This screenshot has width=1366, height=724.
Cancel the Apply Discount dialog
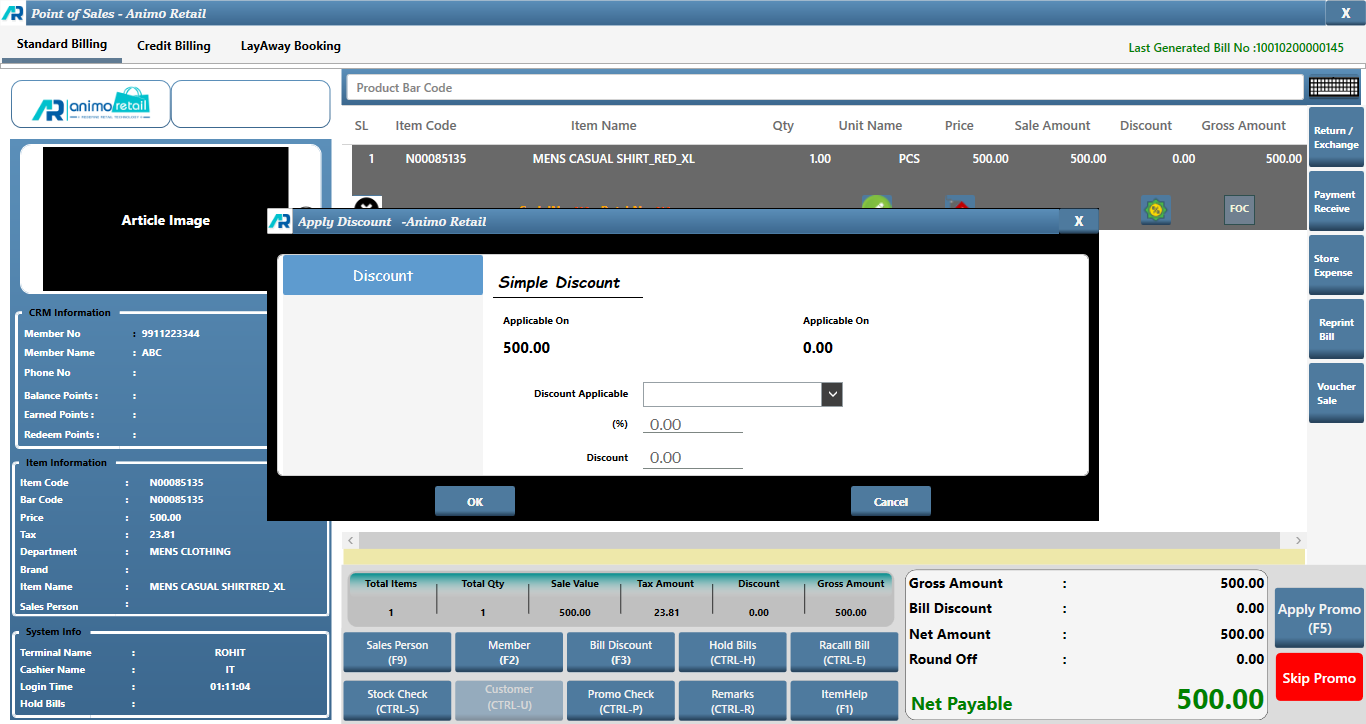(x=891, y=501)
